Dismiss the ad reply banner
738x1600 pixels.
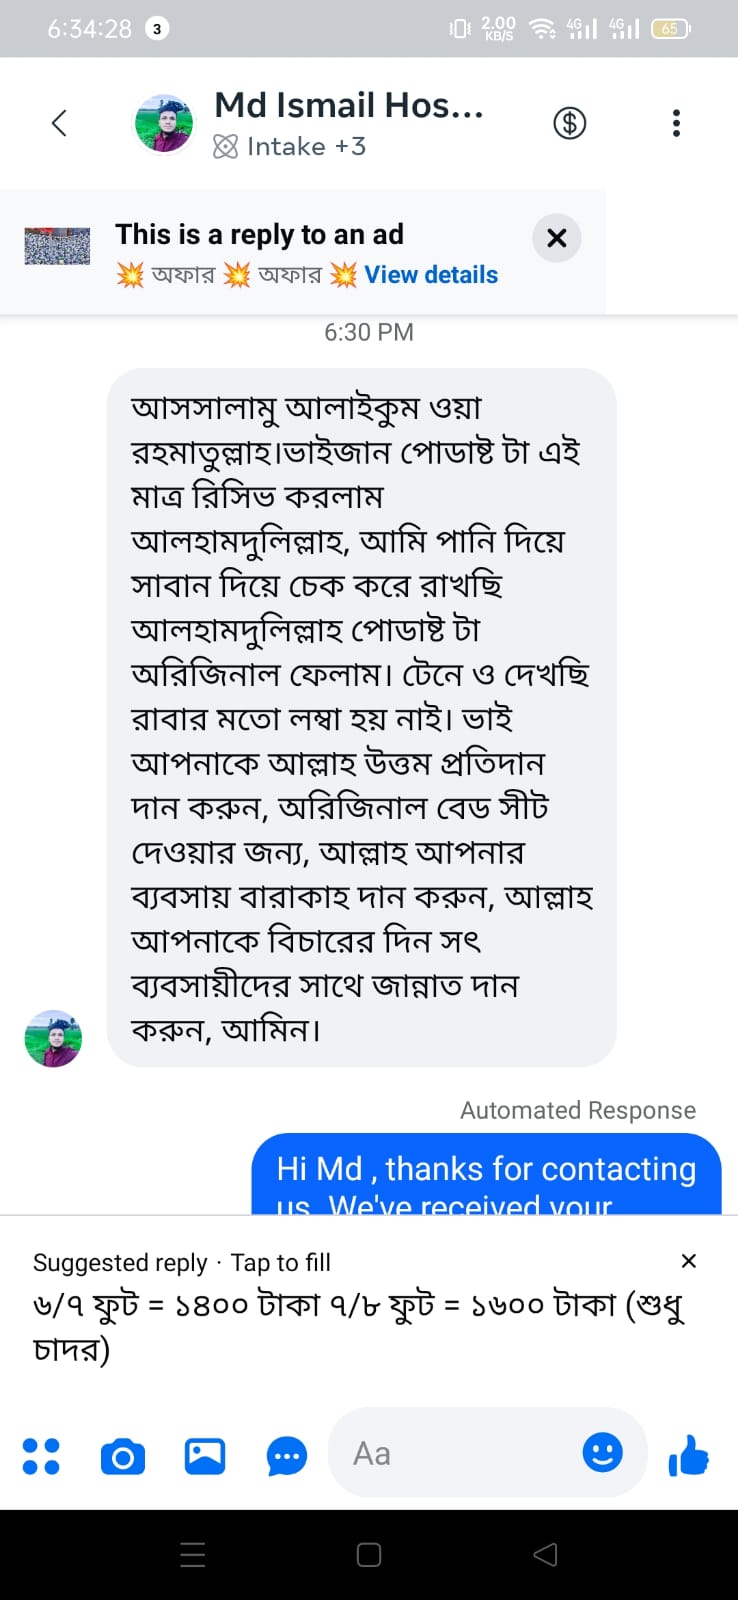coord(557,238)
